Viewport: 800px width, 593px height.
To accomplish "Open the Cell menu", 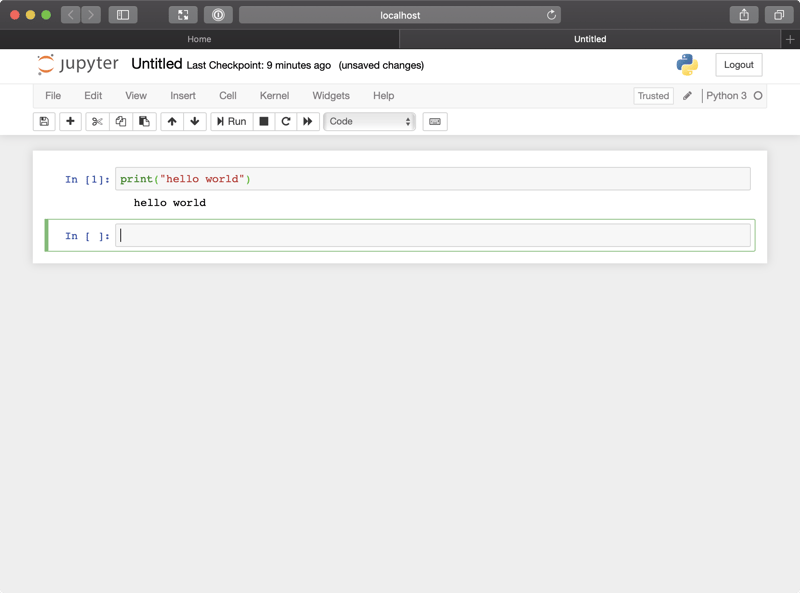I will coord(228,96).
